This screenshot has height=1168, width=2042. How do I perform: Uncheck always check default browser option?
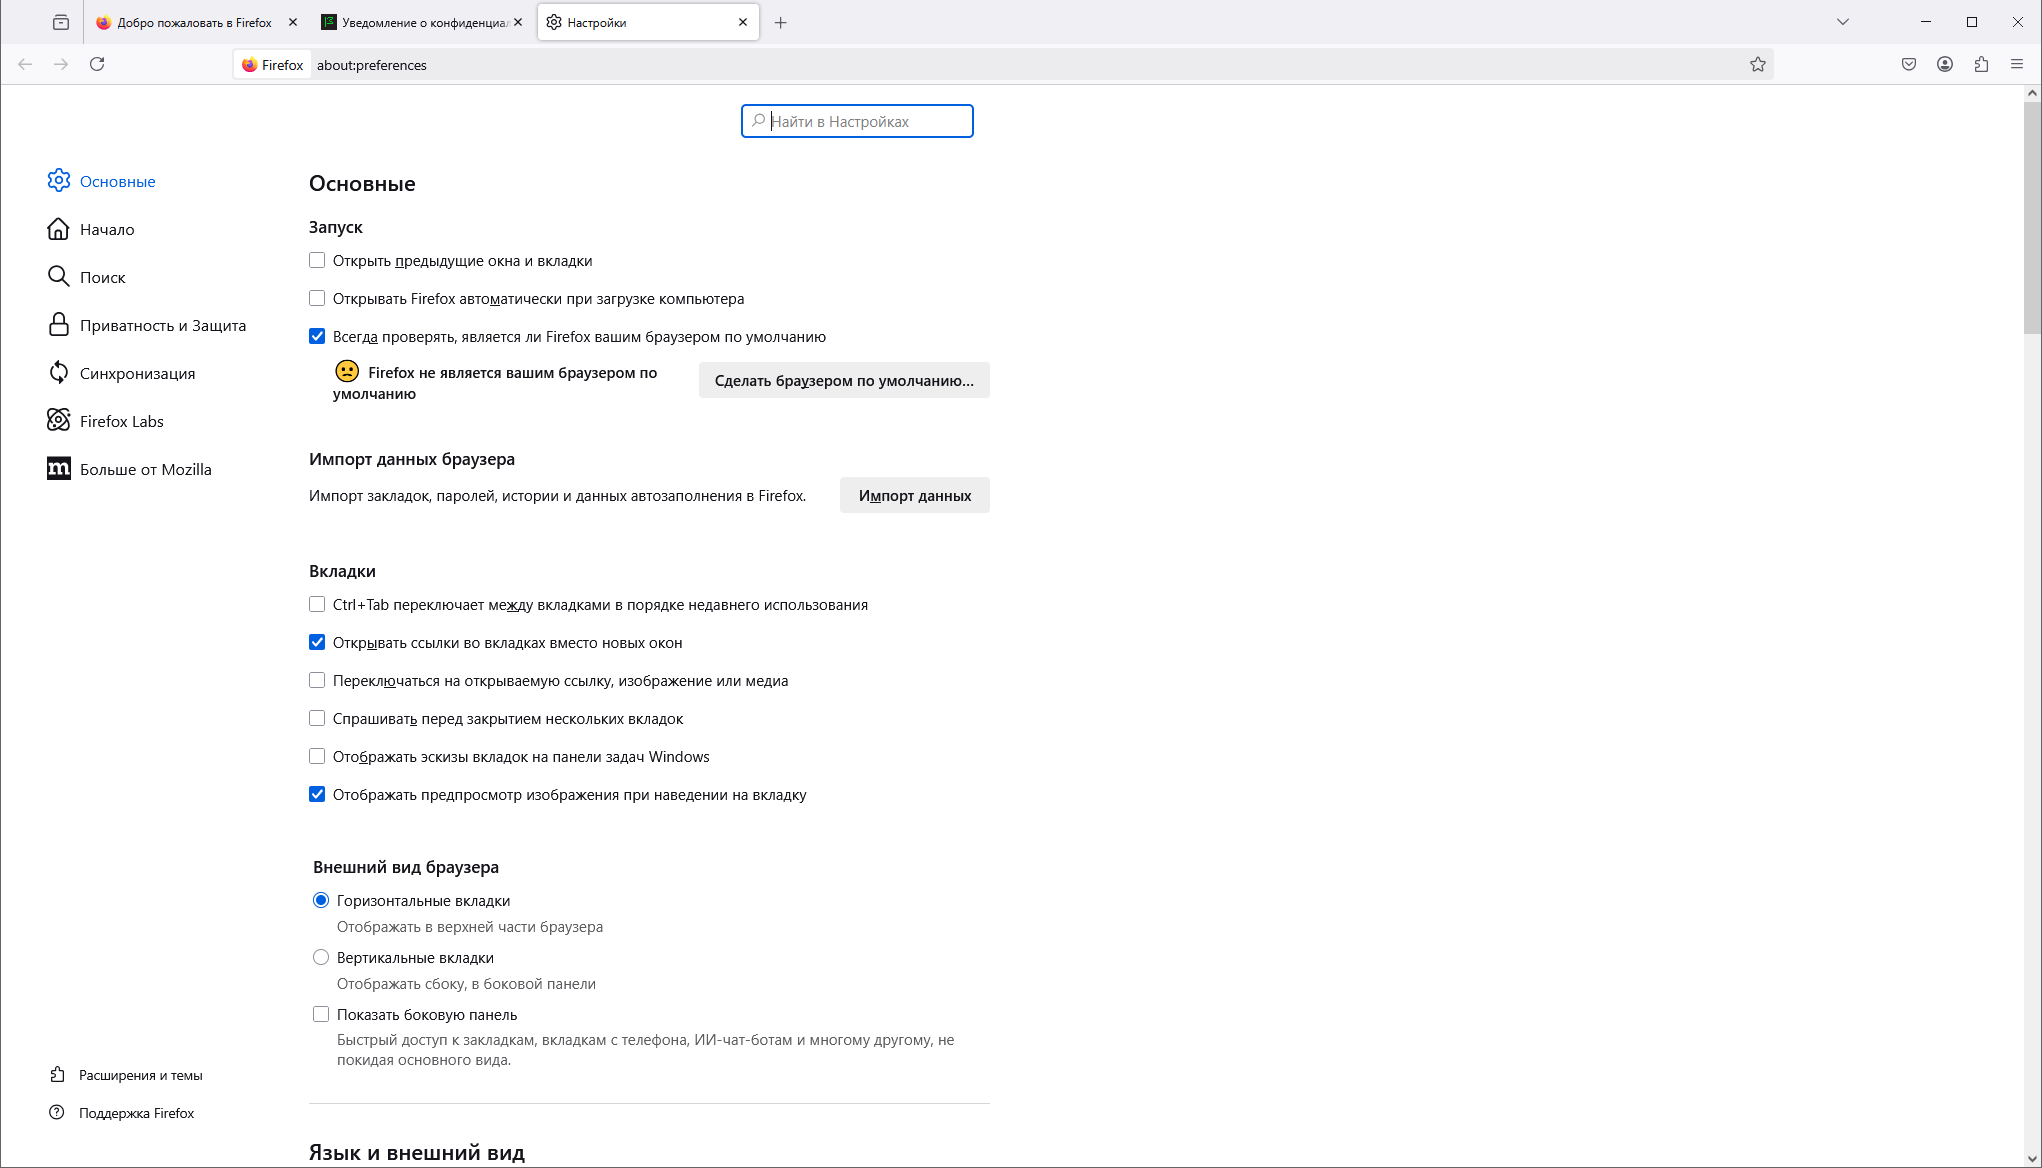[x=317, y=336]
